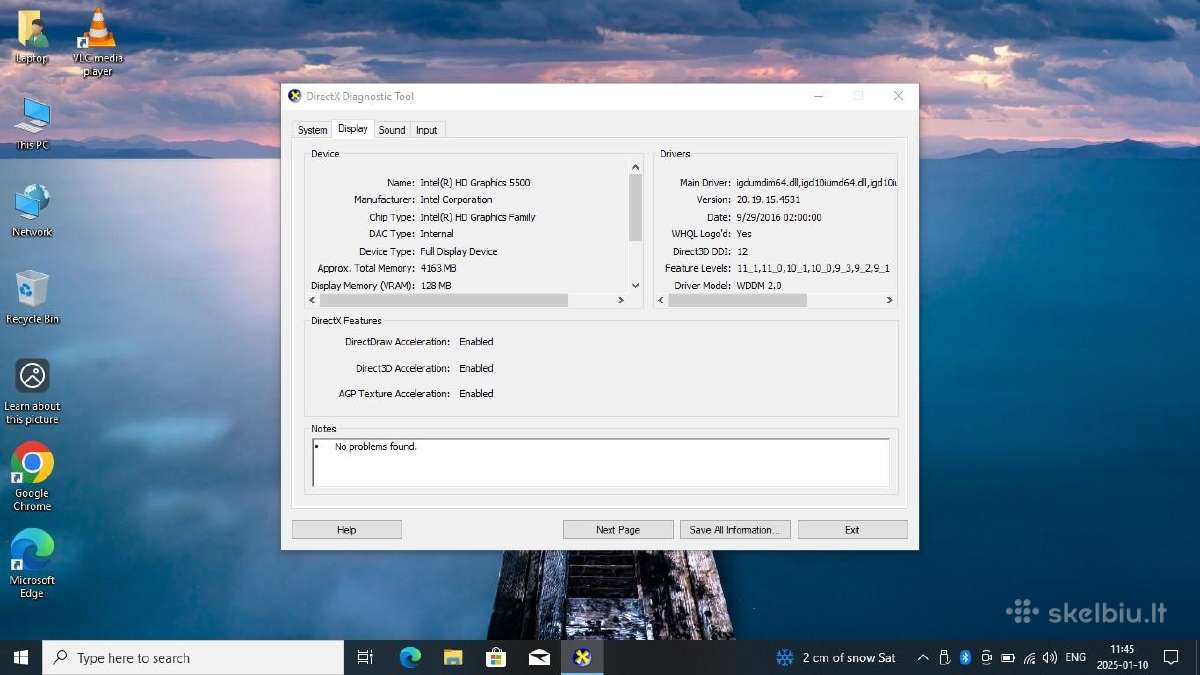Select the '128 MB' VRAM value
The width and height of the screenshot is (1200, 675).
tap(436, 286)
